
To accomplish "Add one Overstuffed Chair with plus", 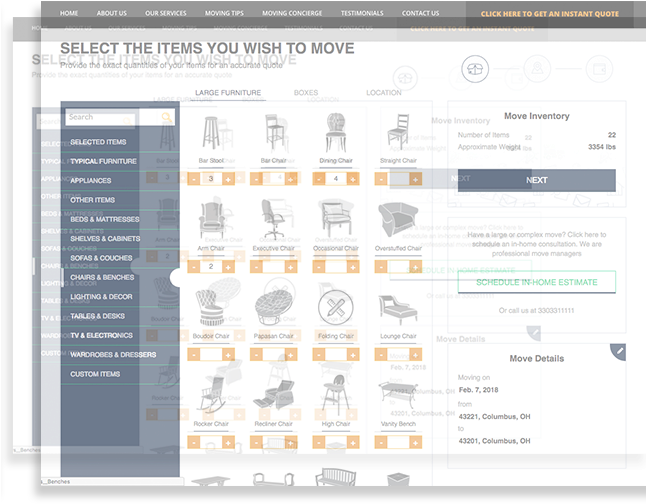I will click(x=415, y=267).
